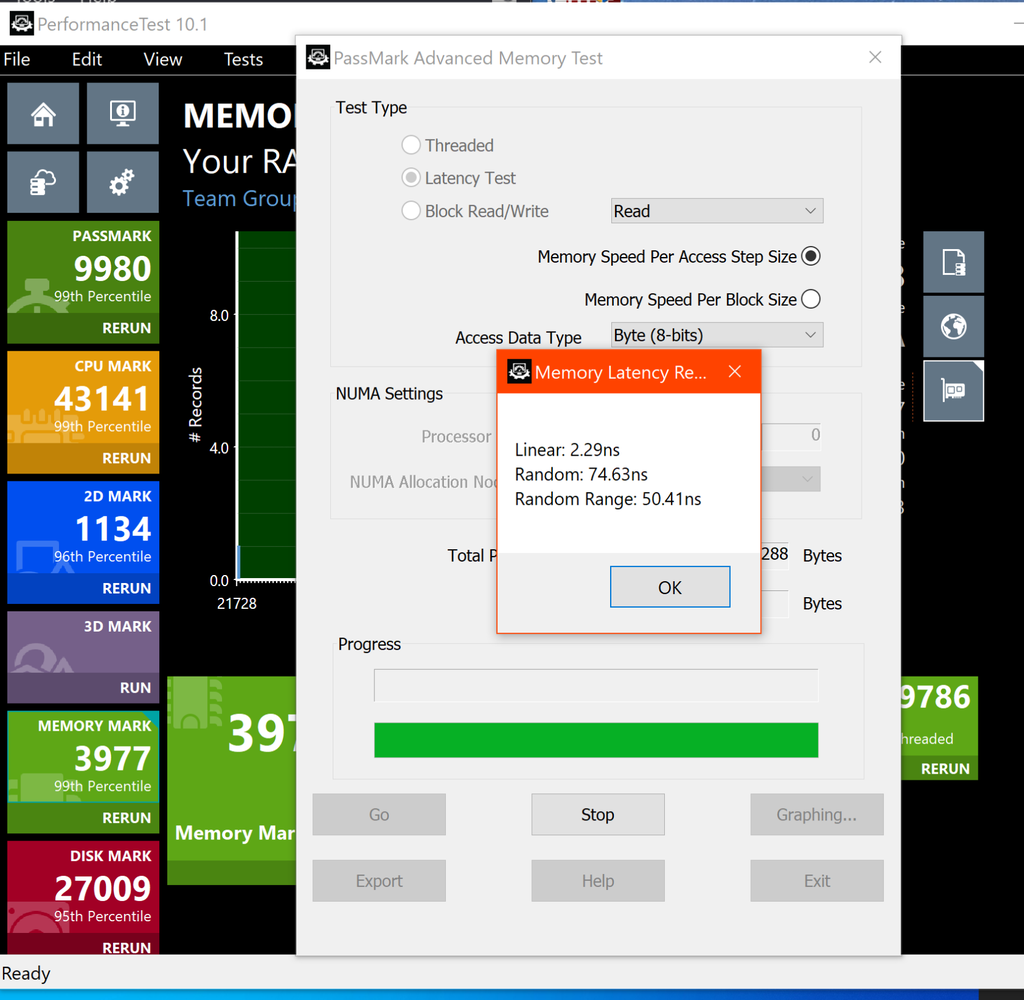The height and width of the screenshot is (1000, 1024).
Task: Open the cloud upload baseline icon
Action: click(x=43, y=182)
